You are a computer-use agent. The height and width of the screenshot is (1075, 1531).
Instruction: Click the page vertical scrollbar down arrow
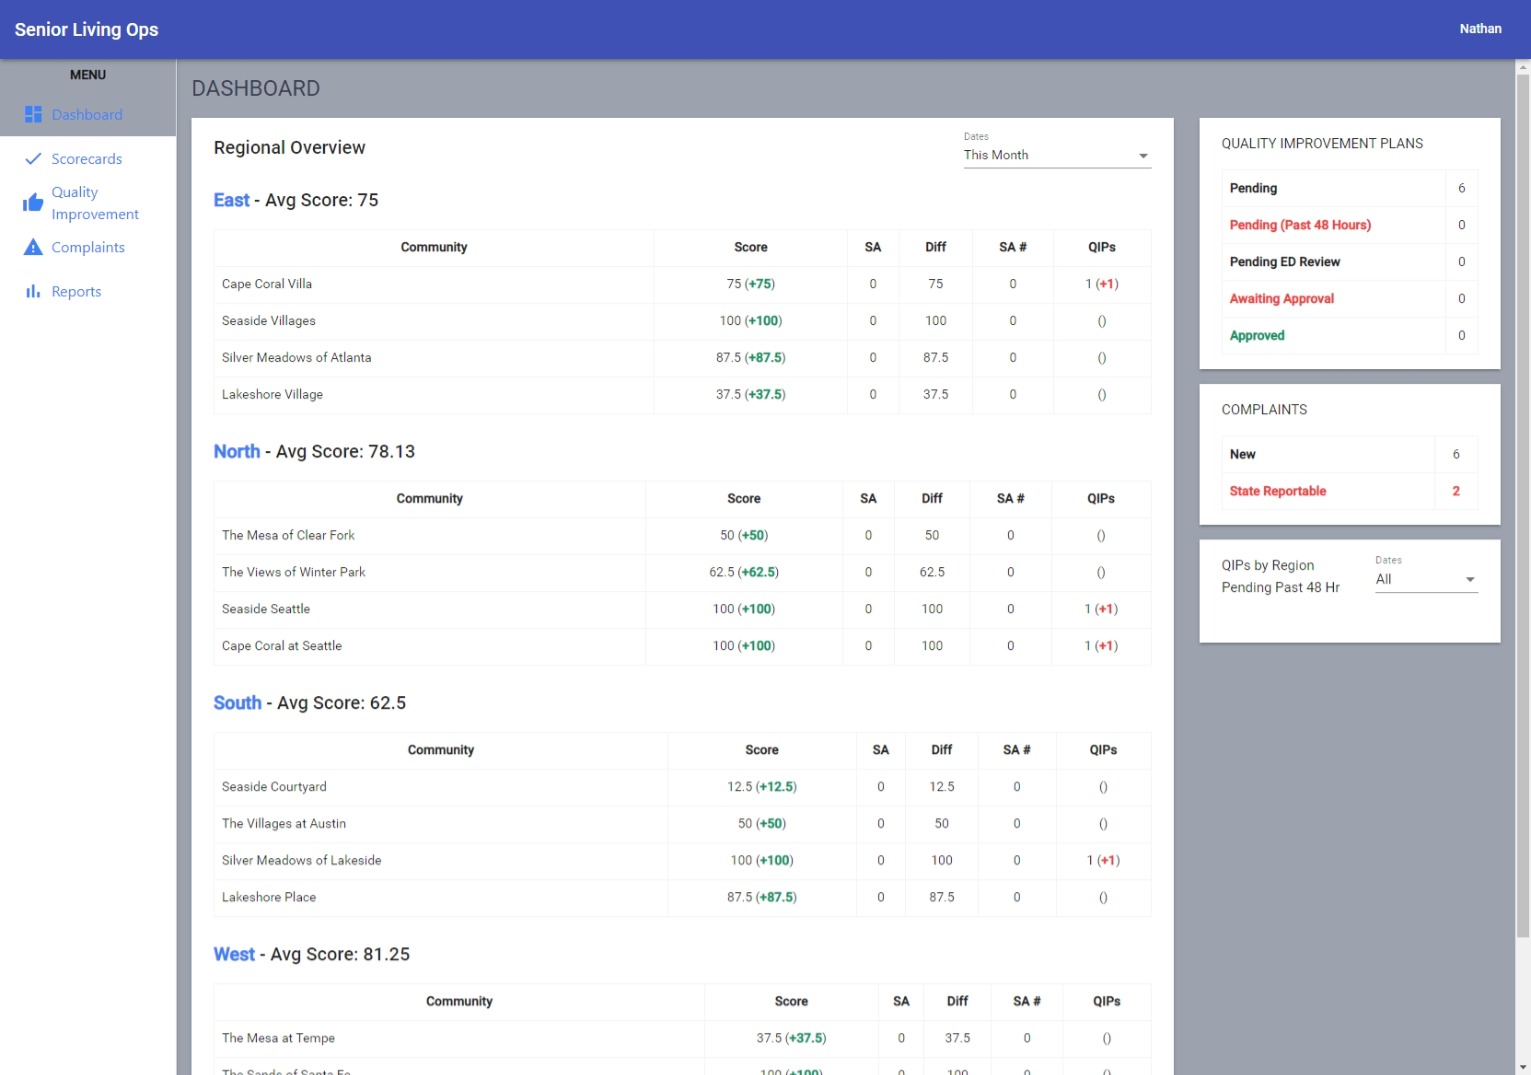coord(1522,1066)
